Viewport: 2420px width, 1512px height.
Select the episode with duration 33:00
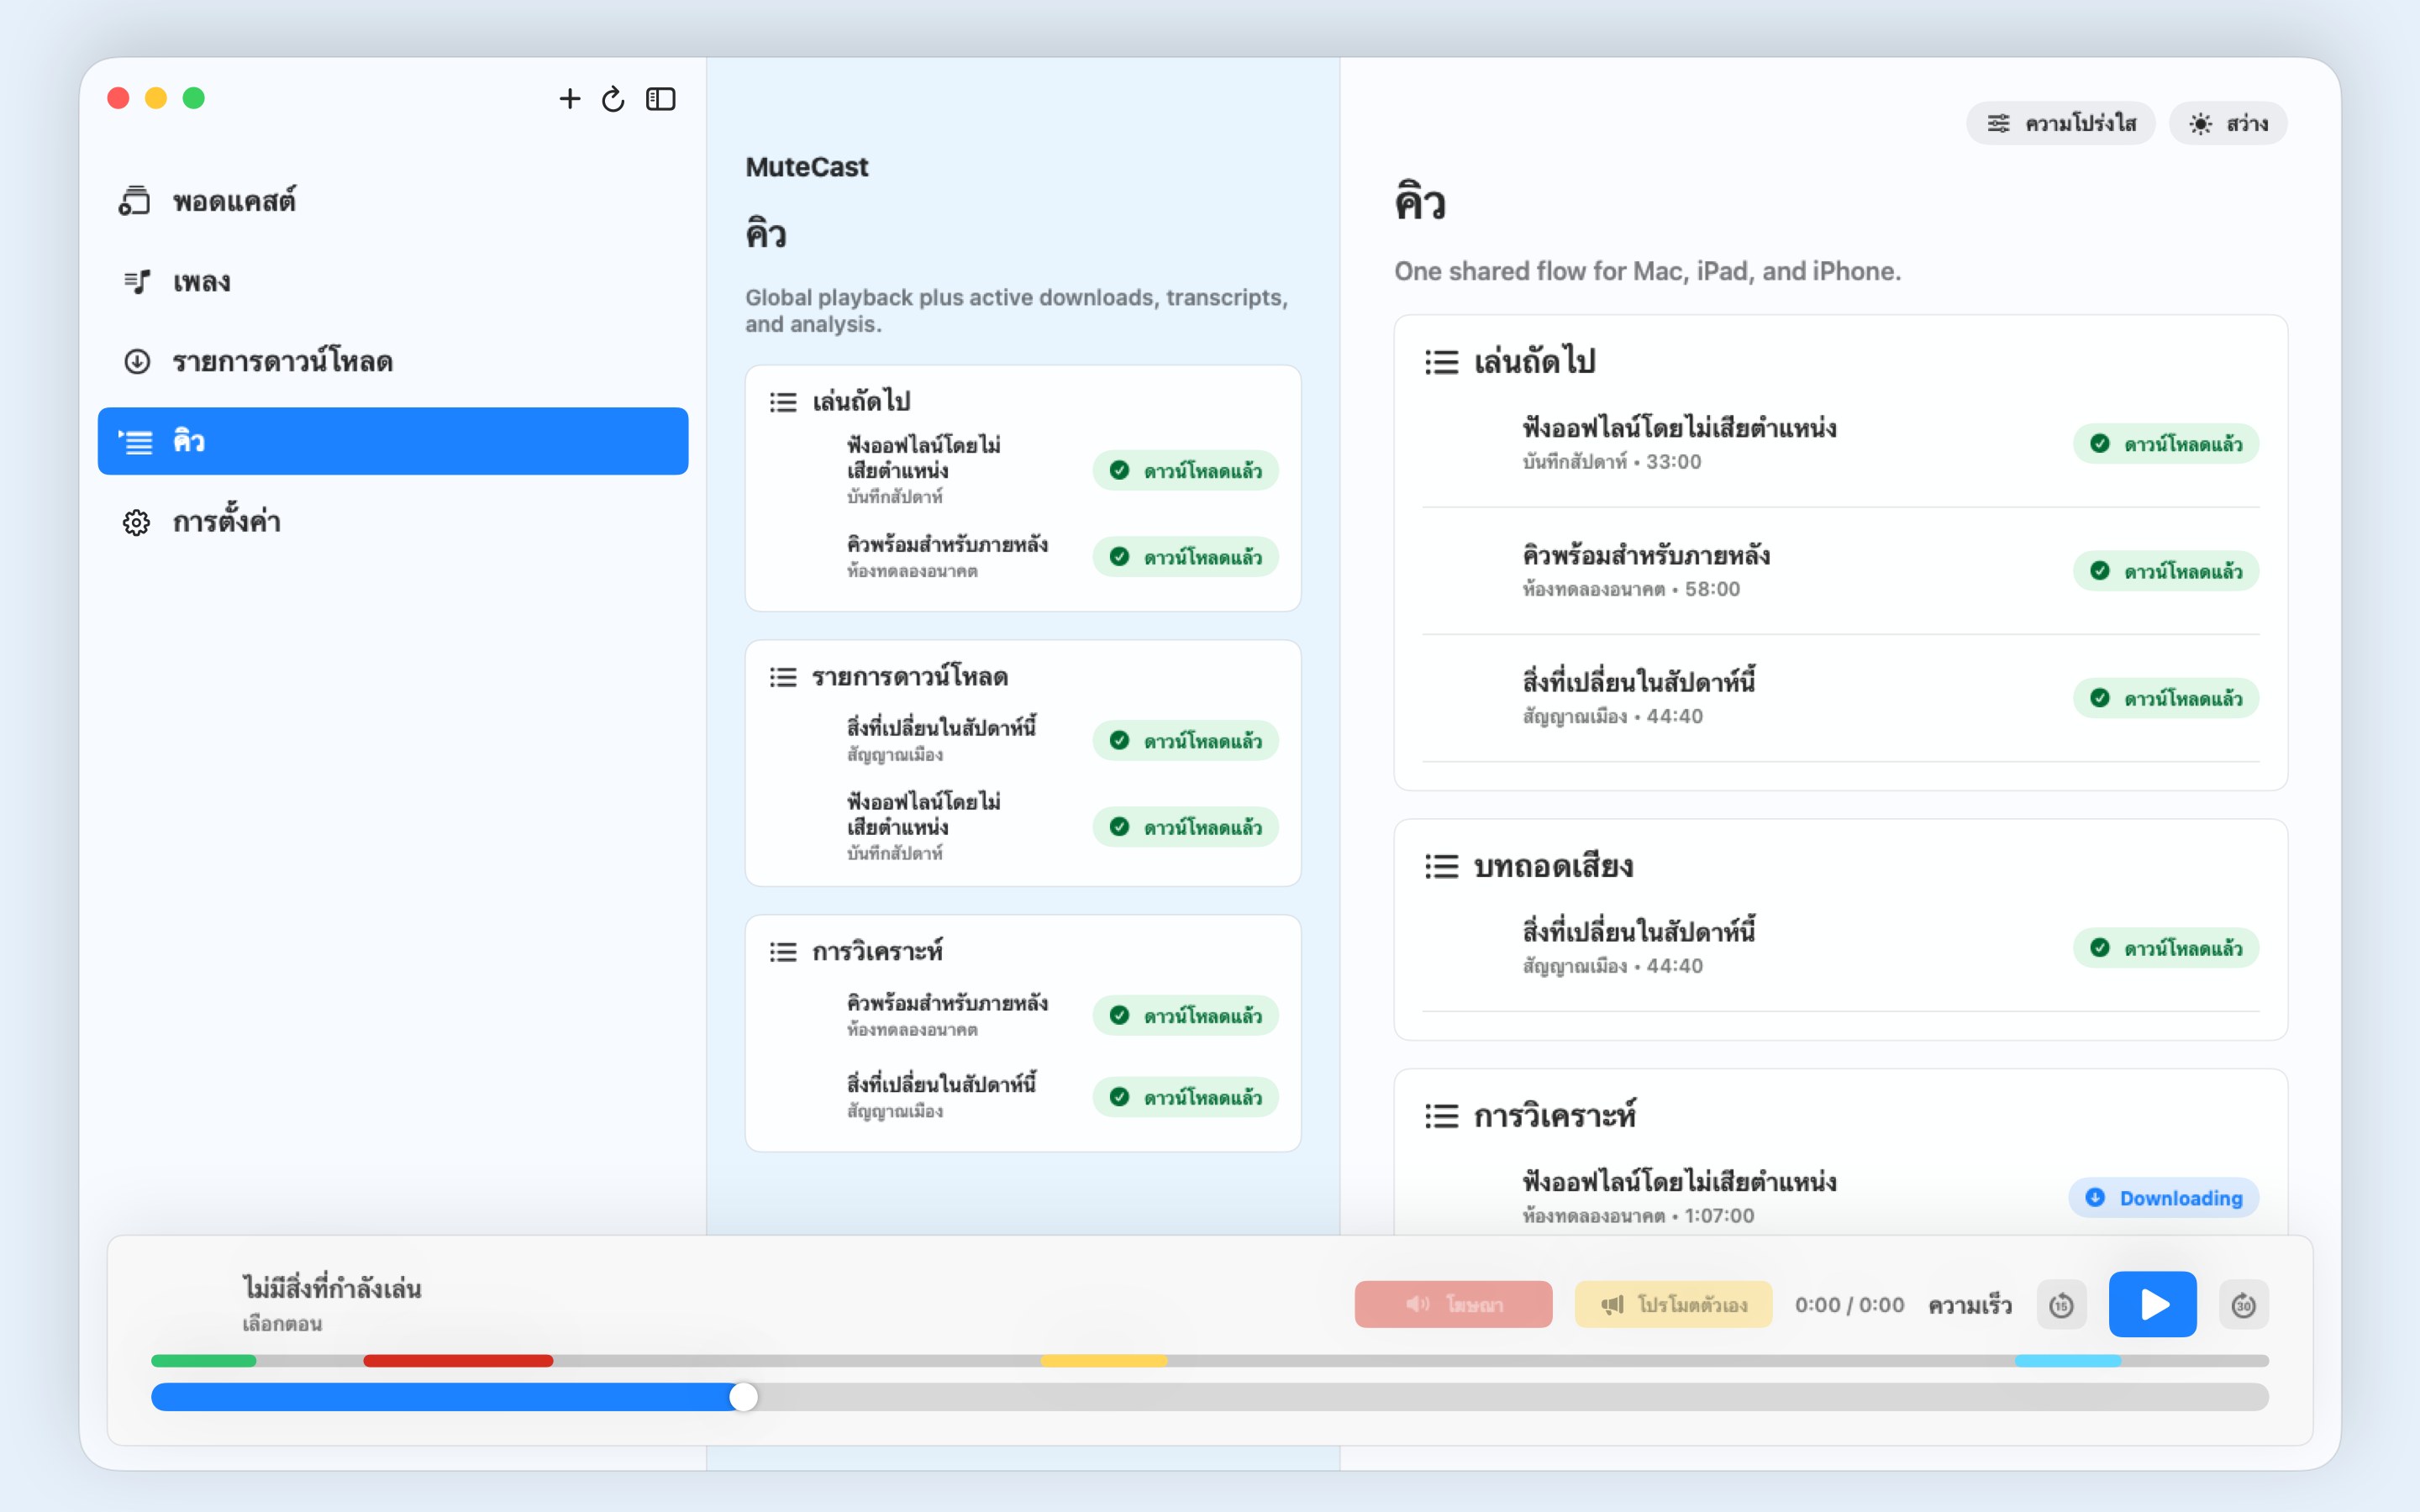[x=1840, y=443]
